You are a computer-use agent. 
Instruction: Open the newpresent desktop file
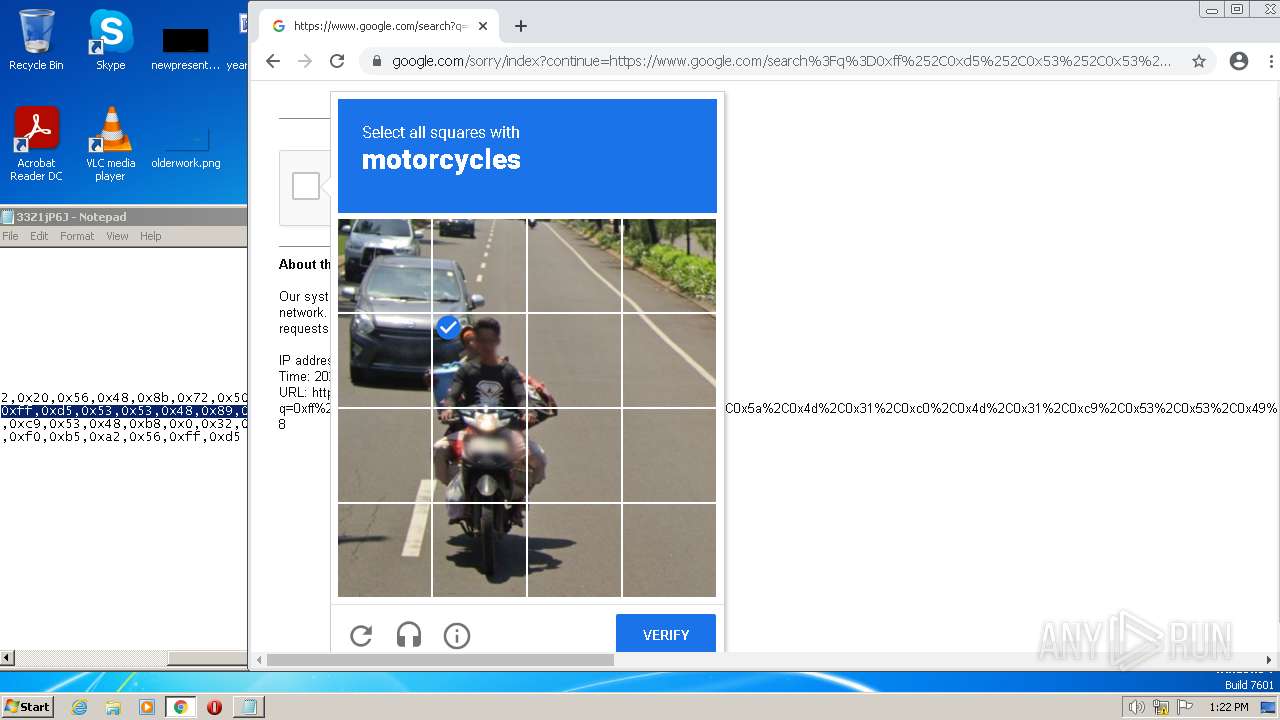[x=186, y=48]
